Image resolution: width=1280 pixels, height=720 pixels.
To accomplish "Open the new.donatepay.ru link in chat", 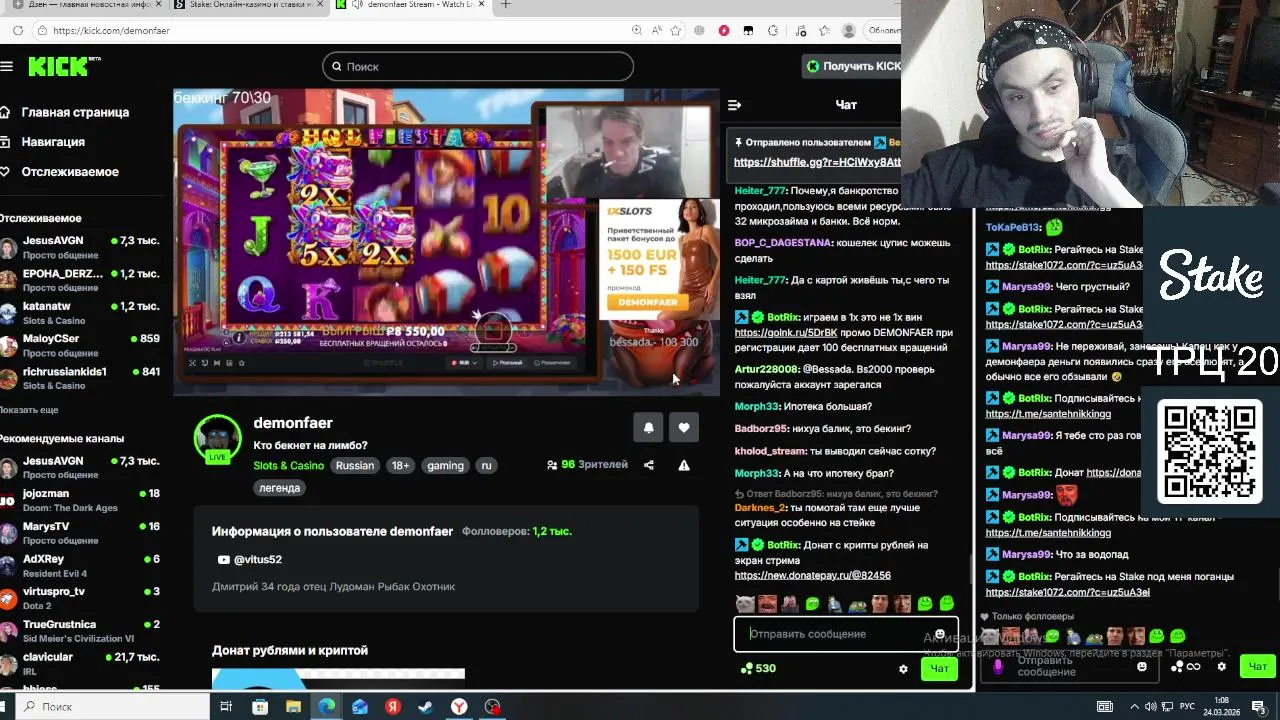I will (812, 576).
